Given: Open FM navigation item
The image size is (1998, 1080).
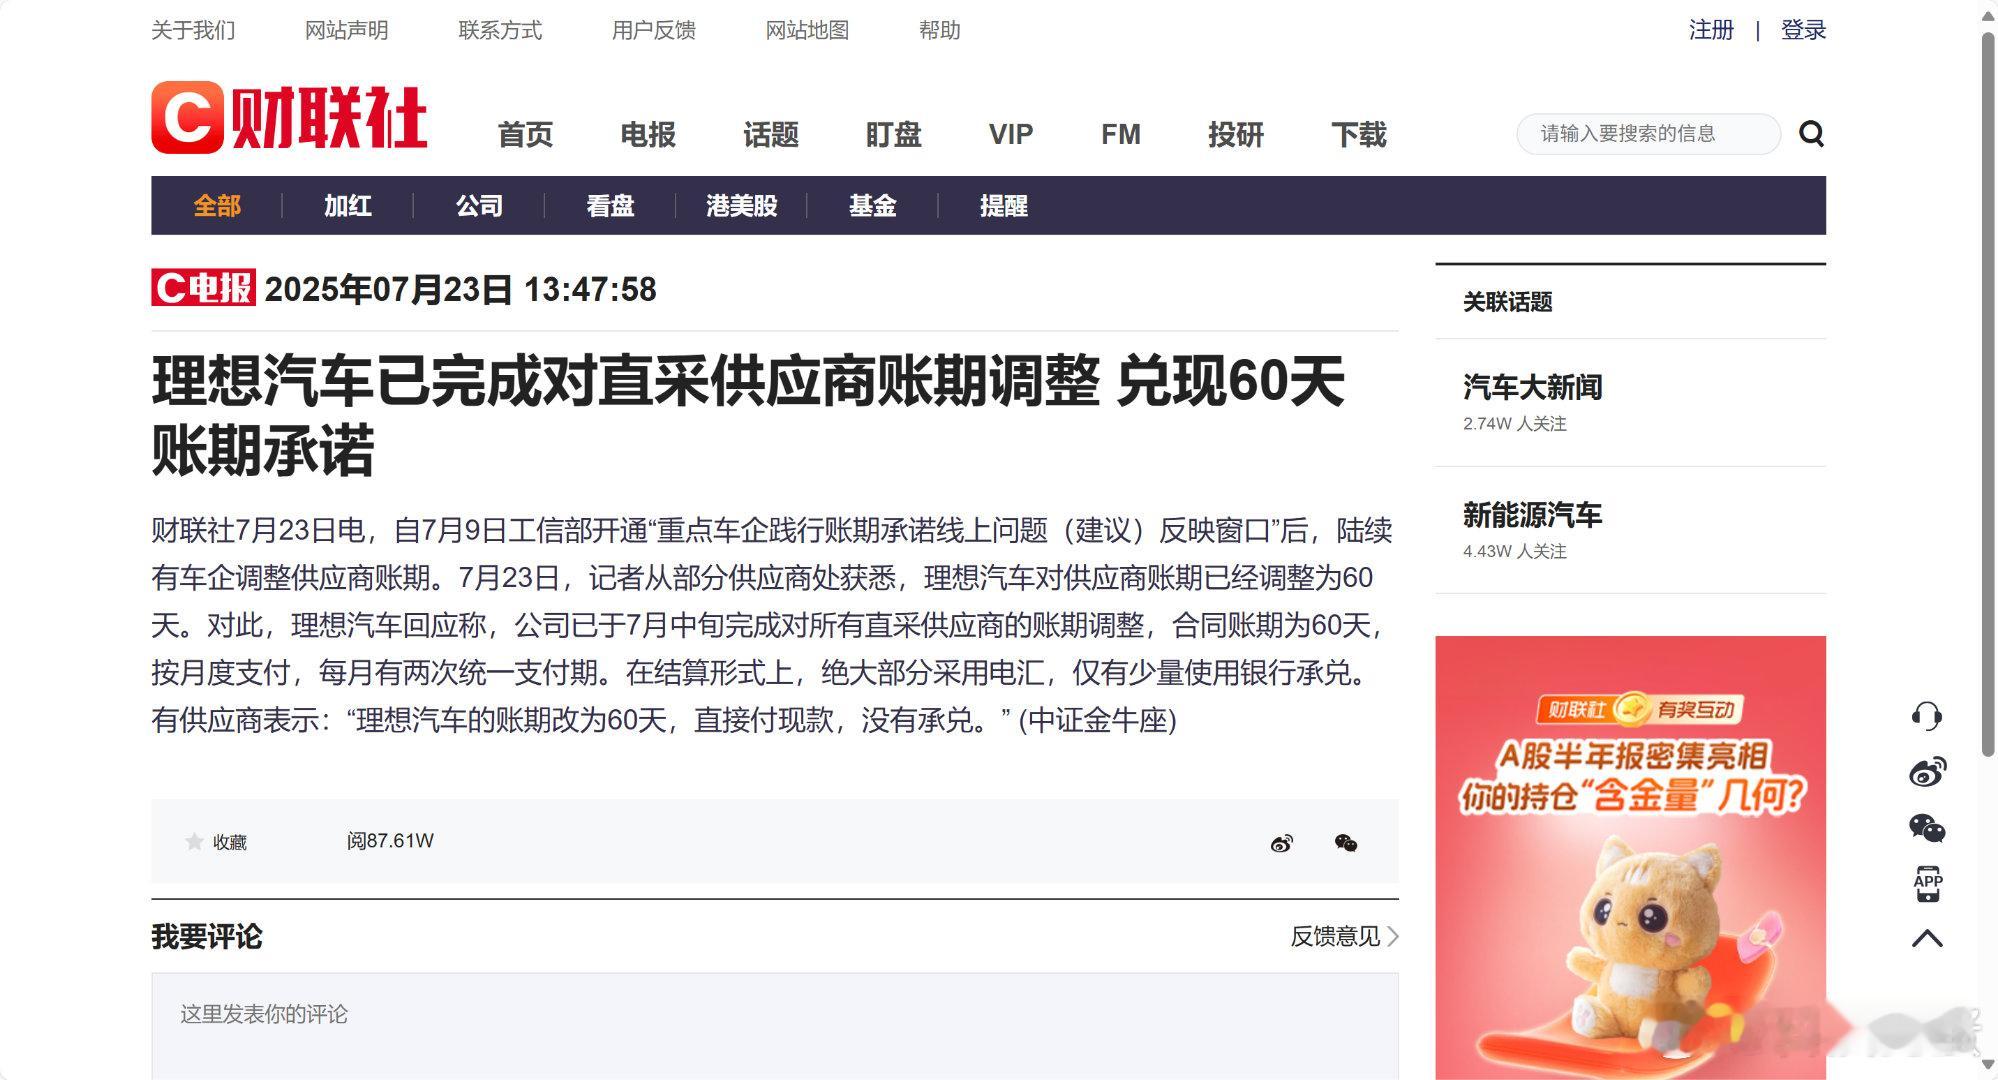Looking at the screenshot, I should coord(1121,134).
